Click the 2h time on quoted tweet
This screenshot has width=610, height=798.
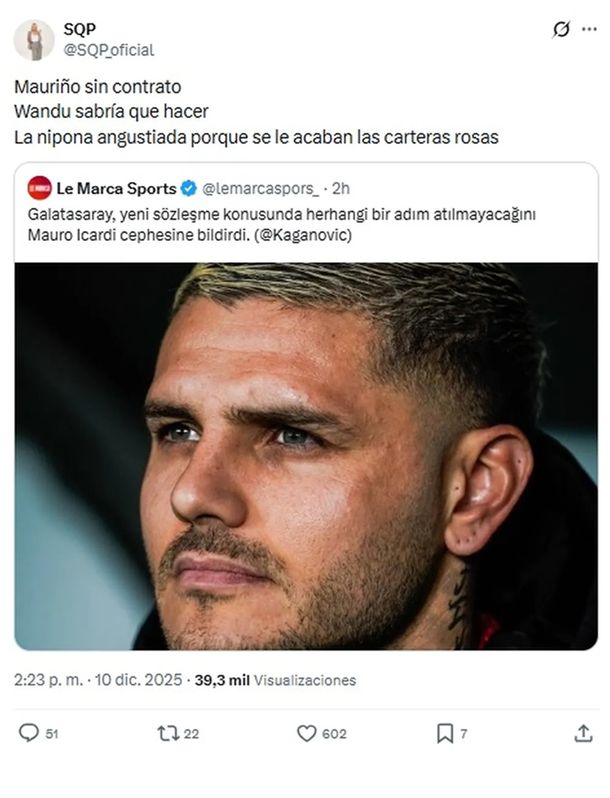click(341, 188)
